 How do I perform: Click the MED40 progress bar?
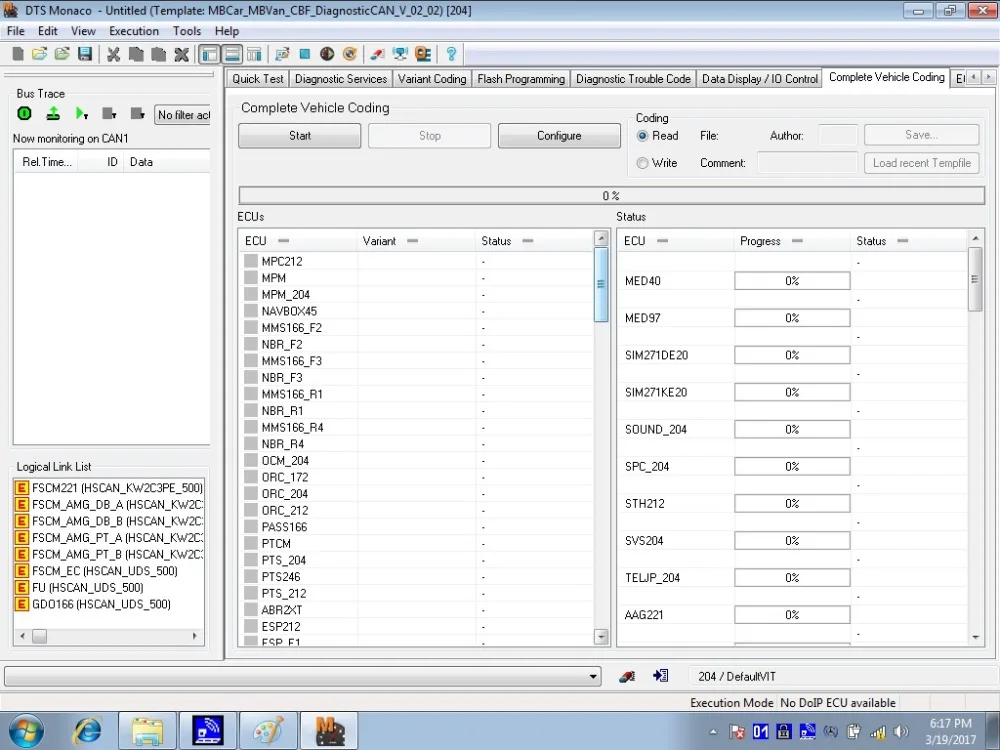pyautogui.click(x=791, y=281)
